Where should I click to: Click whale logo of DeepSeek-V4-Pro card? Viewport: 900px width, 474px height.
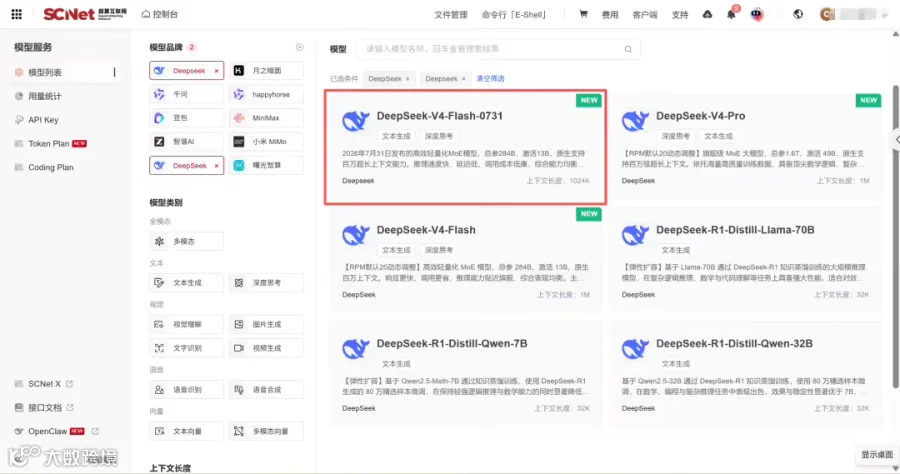(x=635, y=121)
